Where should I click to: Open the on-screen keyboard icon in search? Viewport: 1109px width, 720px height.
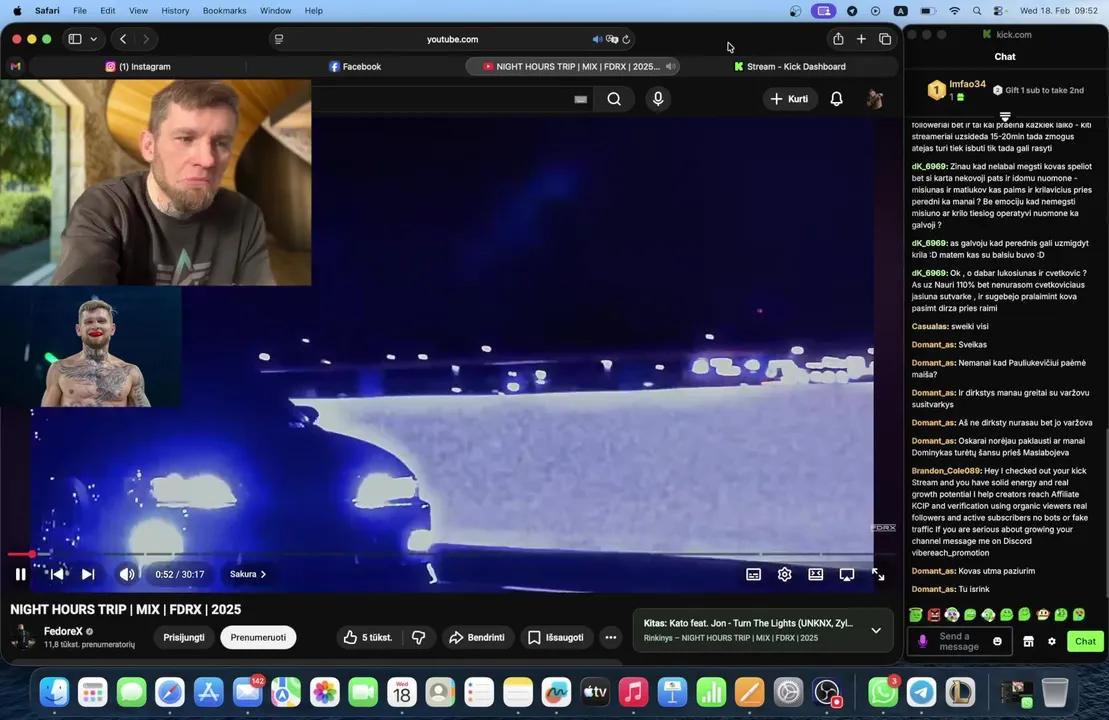tap(581, 99)
